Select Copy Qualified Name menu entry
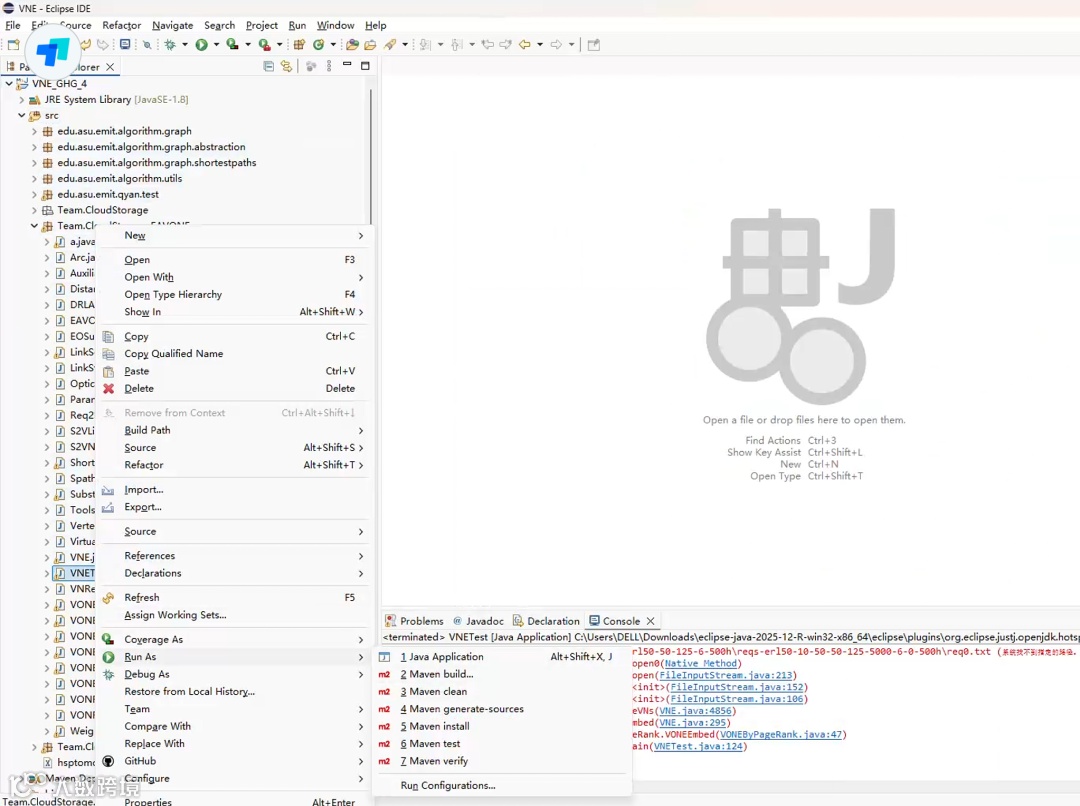Viewport: 1080px width, 806px height. (234, 353)
